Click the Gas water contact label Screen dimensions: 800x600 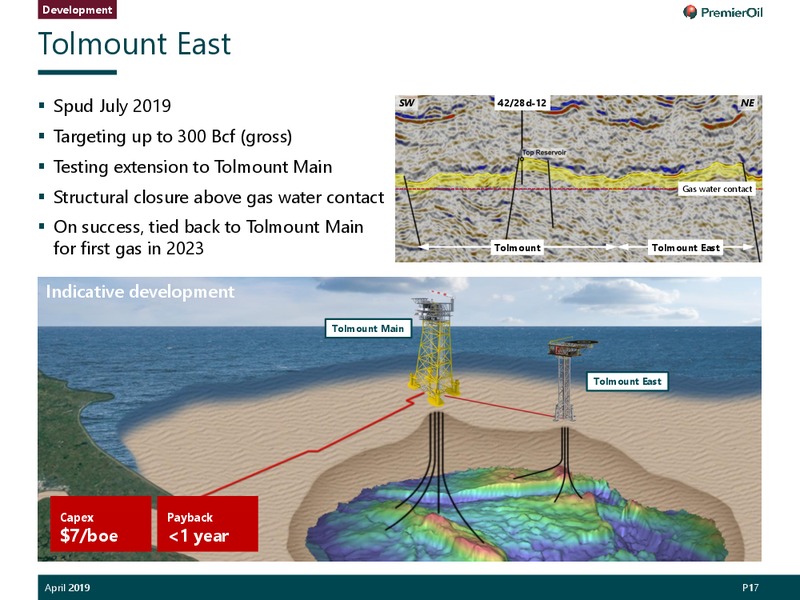click(717, 189)
